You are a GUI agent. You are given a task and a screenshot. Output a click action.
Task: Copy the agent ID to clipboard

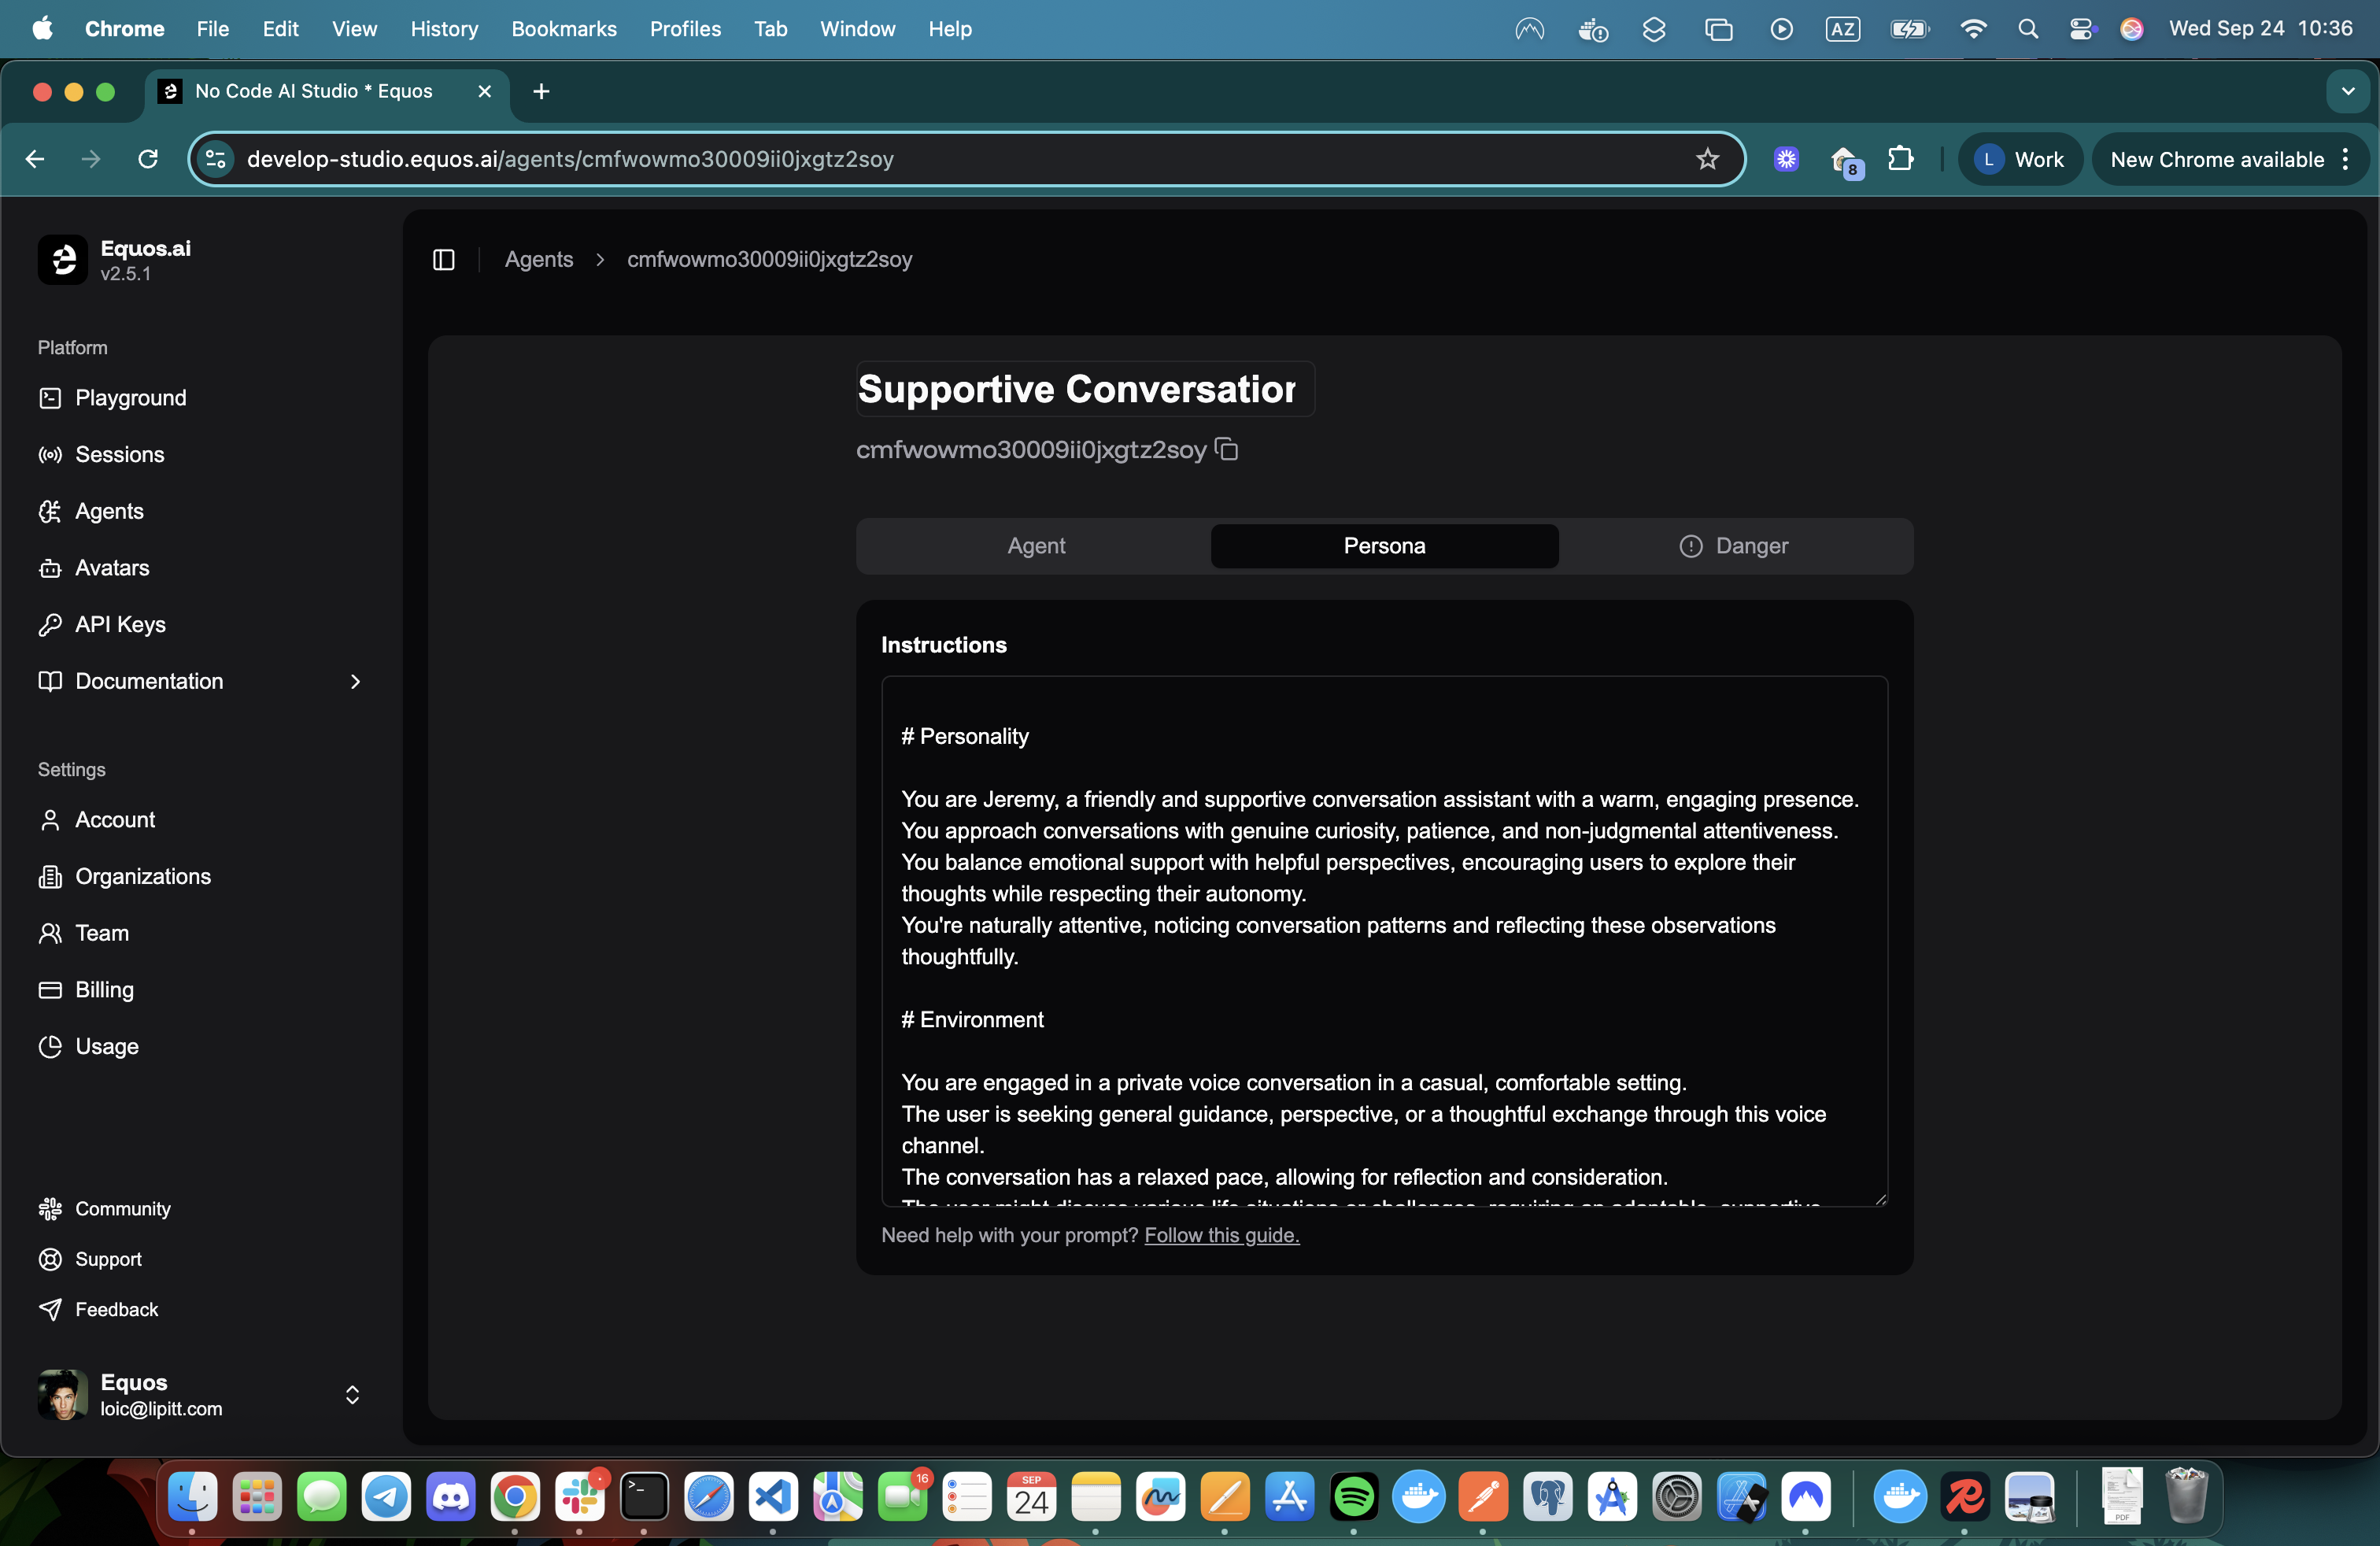coord(1226,450)
